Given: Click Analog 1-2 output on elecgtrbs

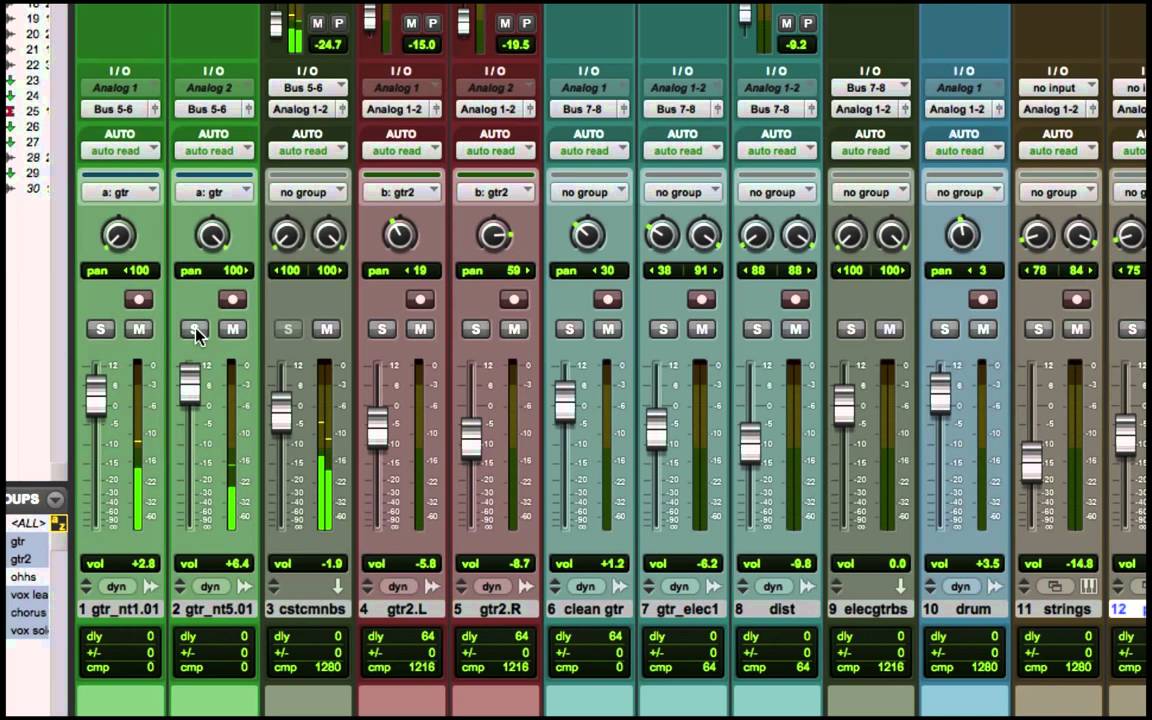Looking at the screenshot, I should coord(870,109).
